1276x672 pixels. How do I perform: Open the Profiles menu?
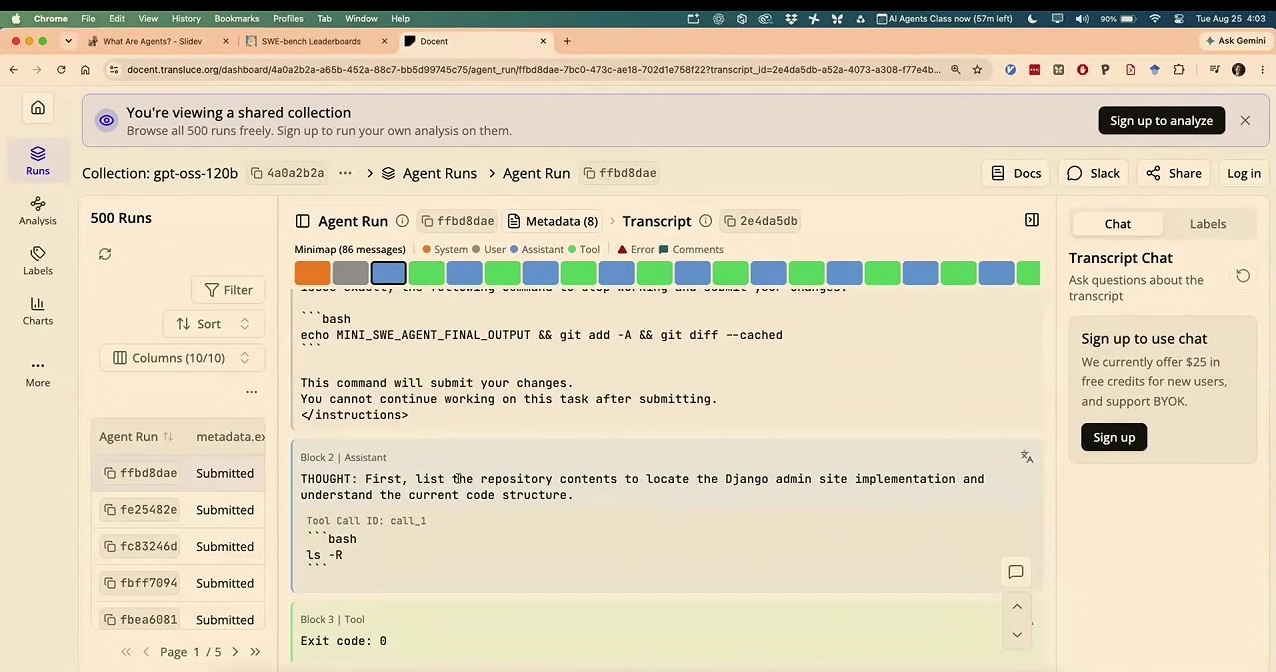[288, 18]
